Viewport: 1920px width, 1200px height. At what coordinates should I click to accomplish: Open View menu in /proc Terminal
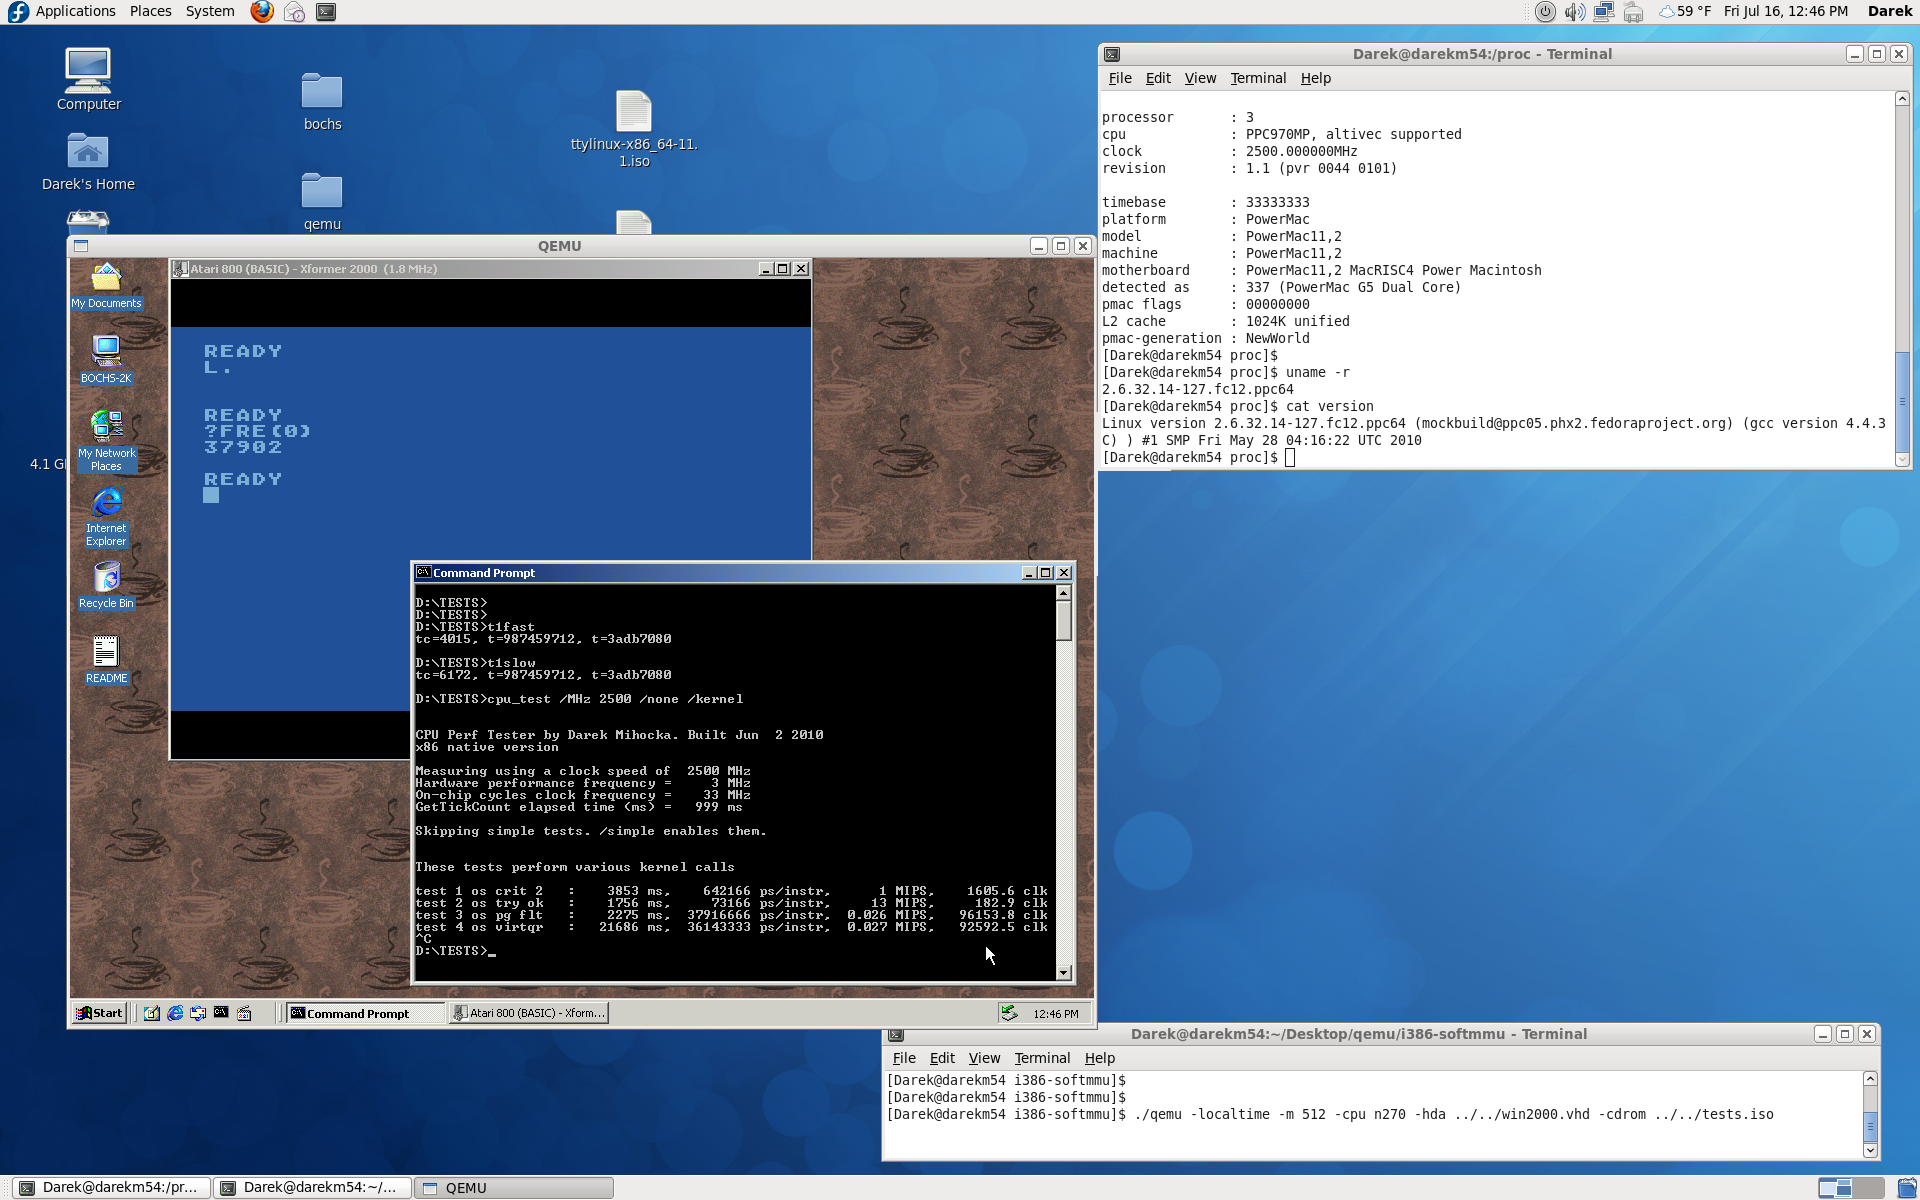click(1200, 78)
